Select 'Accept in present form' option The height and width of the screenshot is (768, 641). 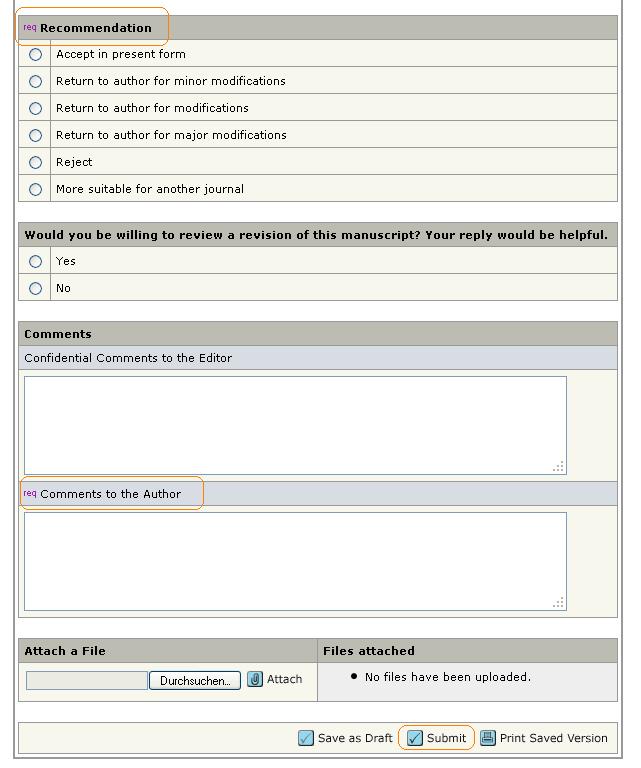click(35, 54)
